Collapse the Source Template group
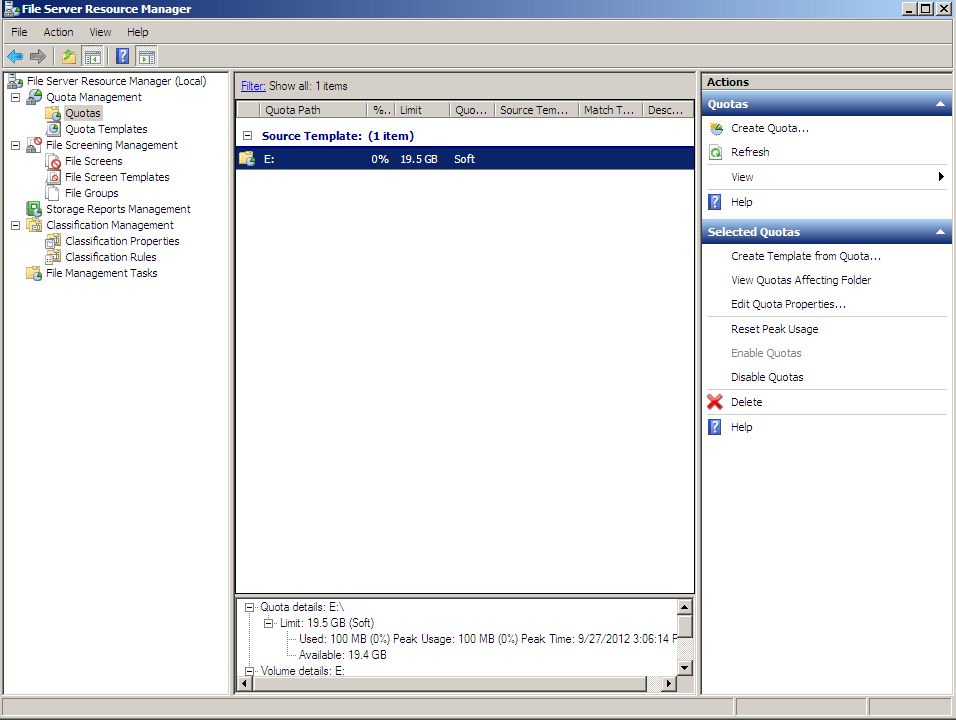 click(246, 135)
